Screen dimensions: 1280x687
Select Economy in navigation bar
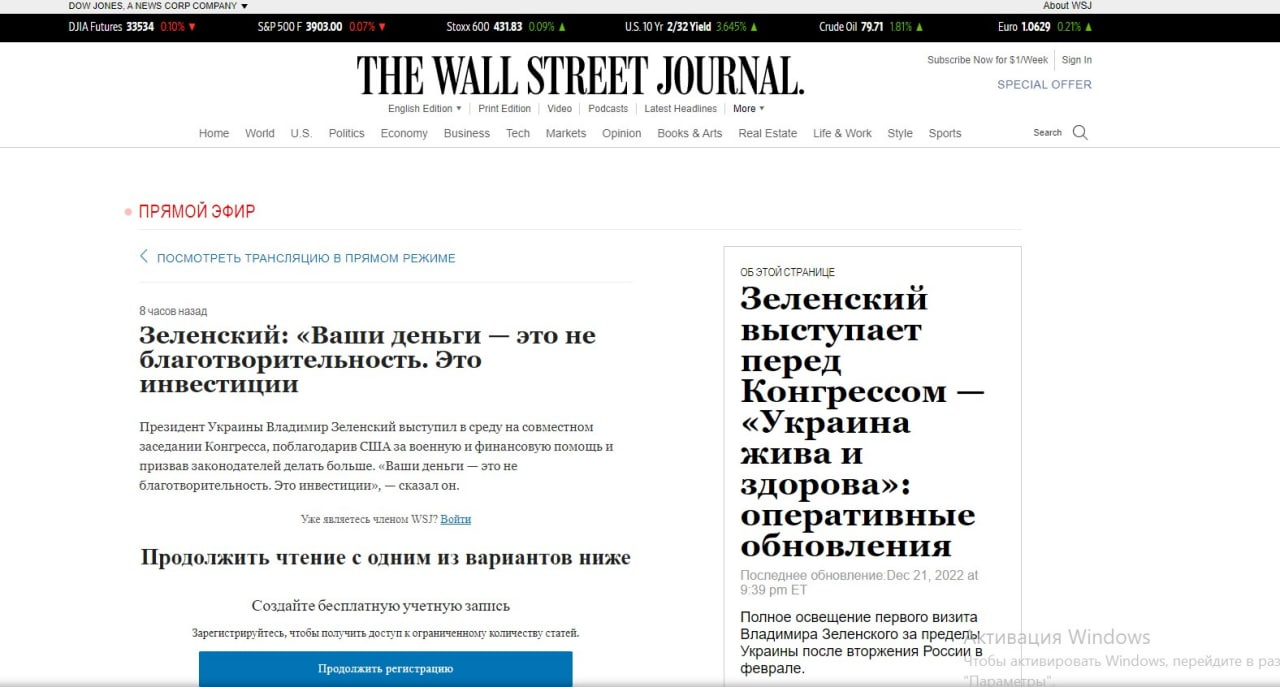404,133
